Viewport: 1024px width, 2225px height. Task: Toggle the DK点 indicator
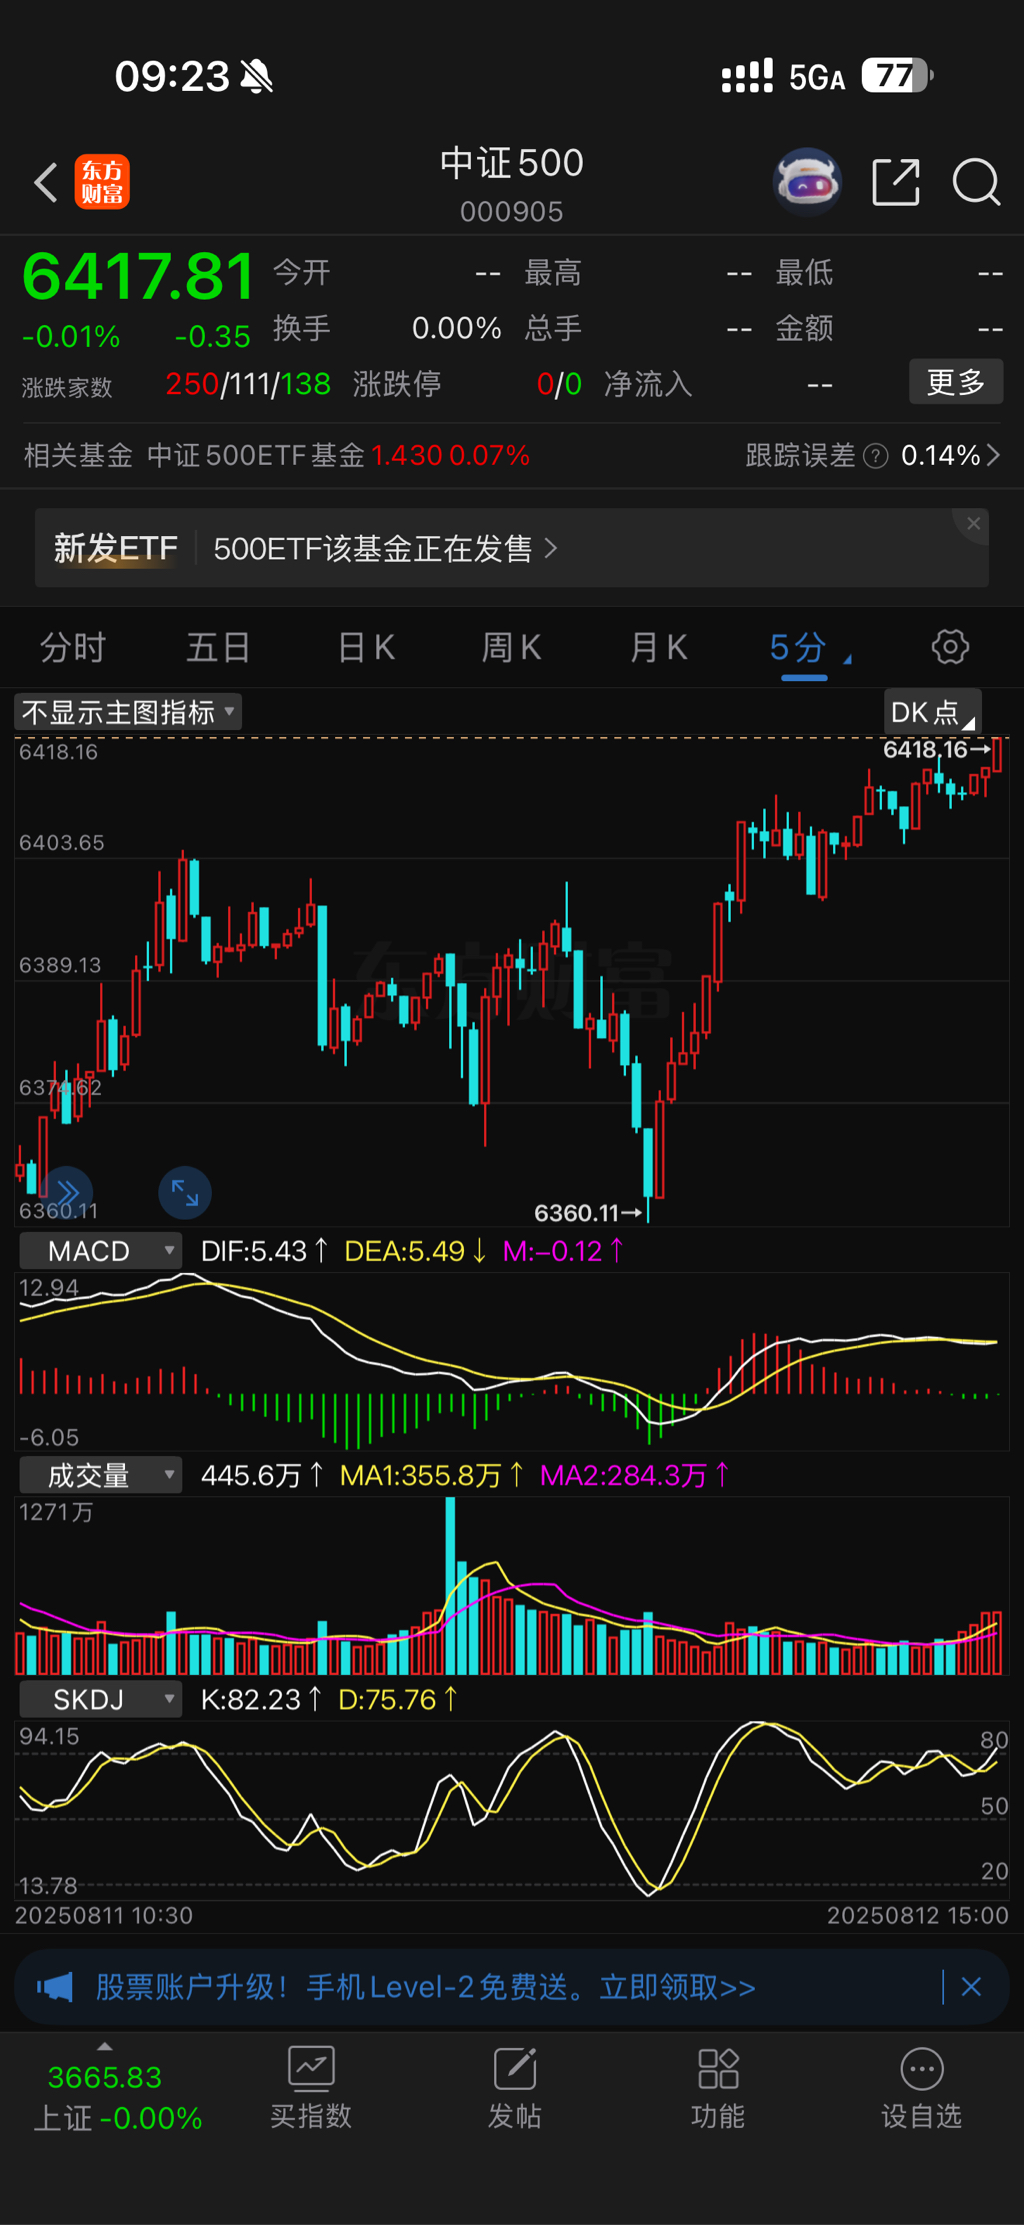931,712
